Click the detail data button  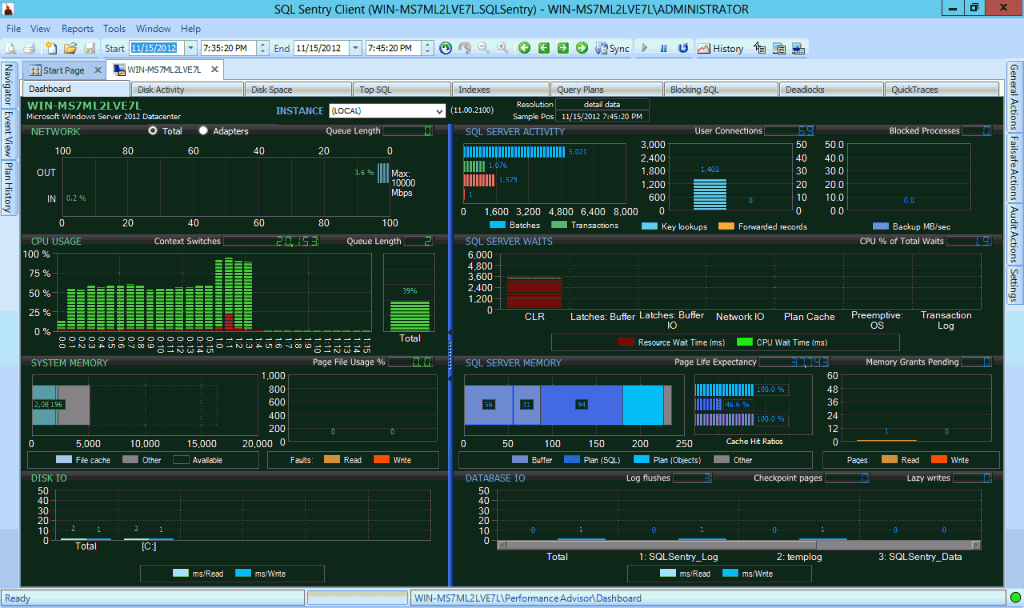(x=602, y=103)
